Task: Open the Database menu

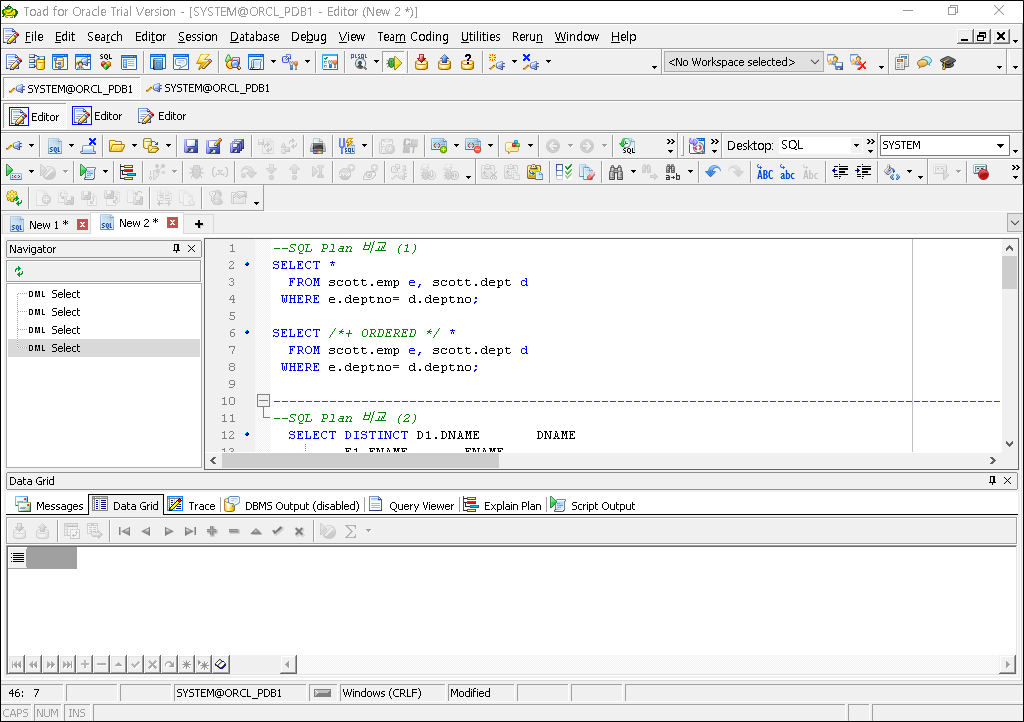Action: tap(254, 37)
